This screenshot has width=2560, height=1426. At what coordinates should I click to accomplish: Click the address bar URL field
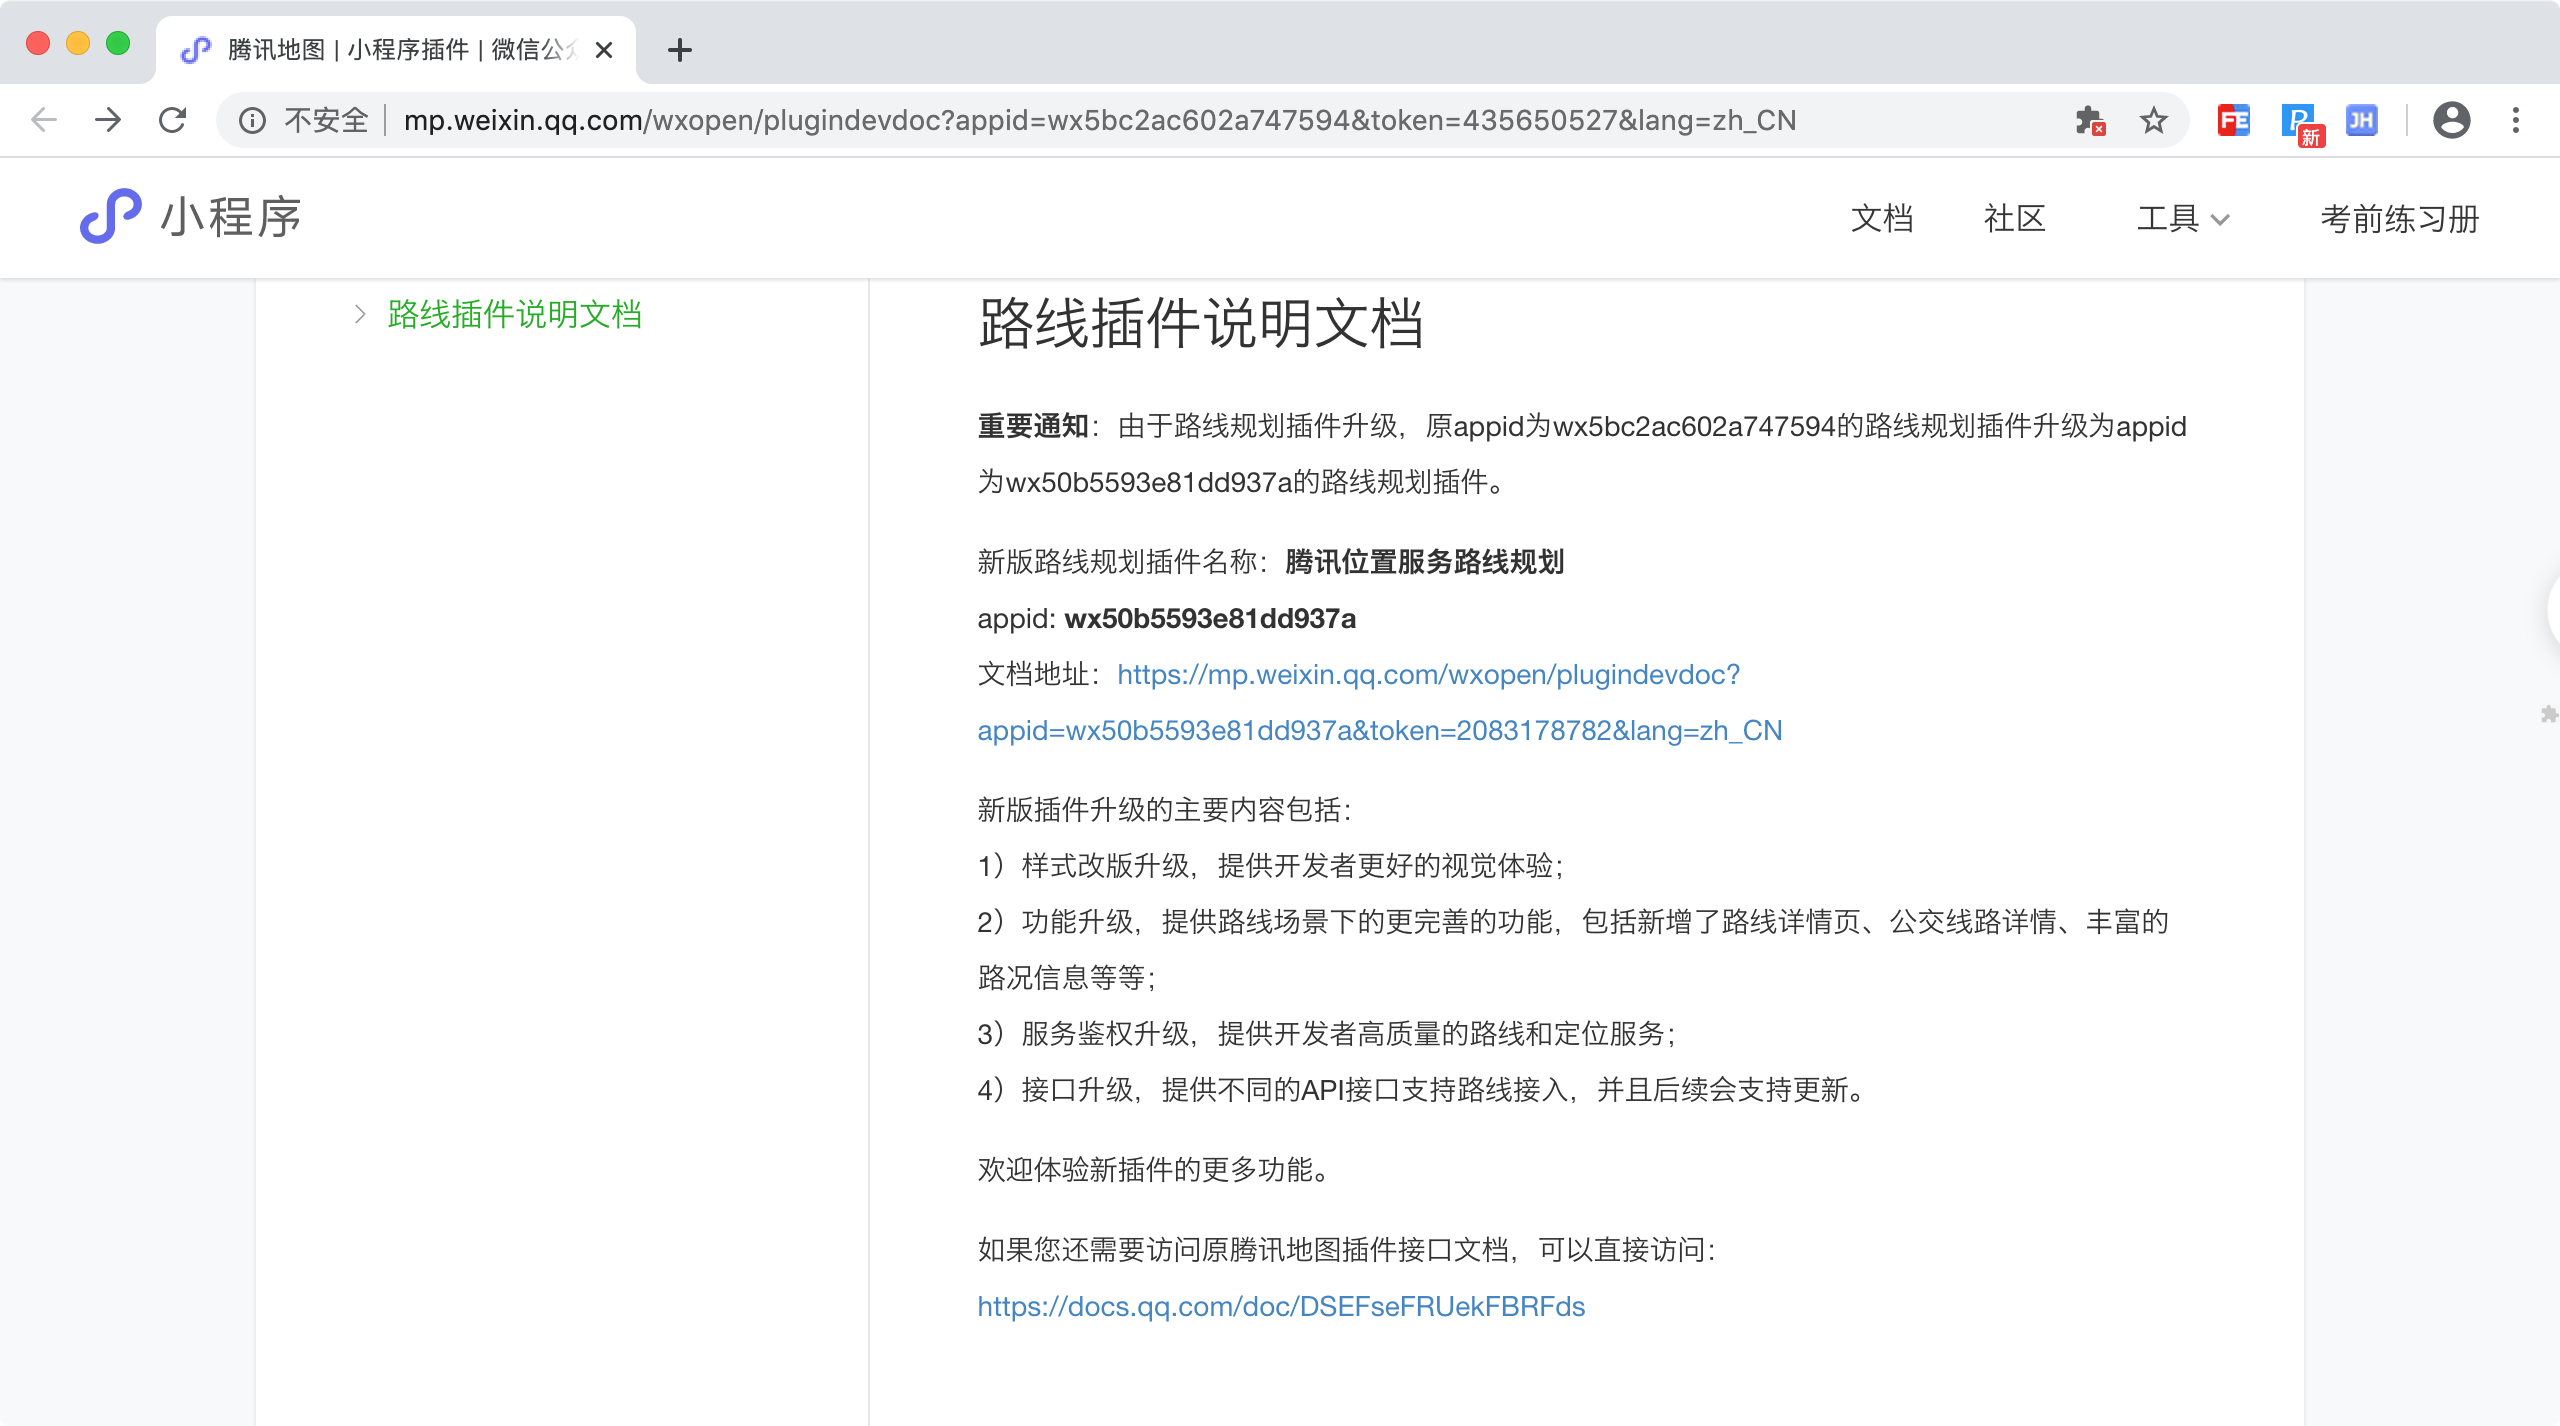pyautogui.click(x=1100, y=121)
